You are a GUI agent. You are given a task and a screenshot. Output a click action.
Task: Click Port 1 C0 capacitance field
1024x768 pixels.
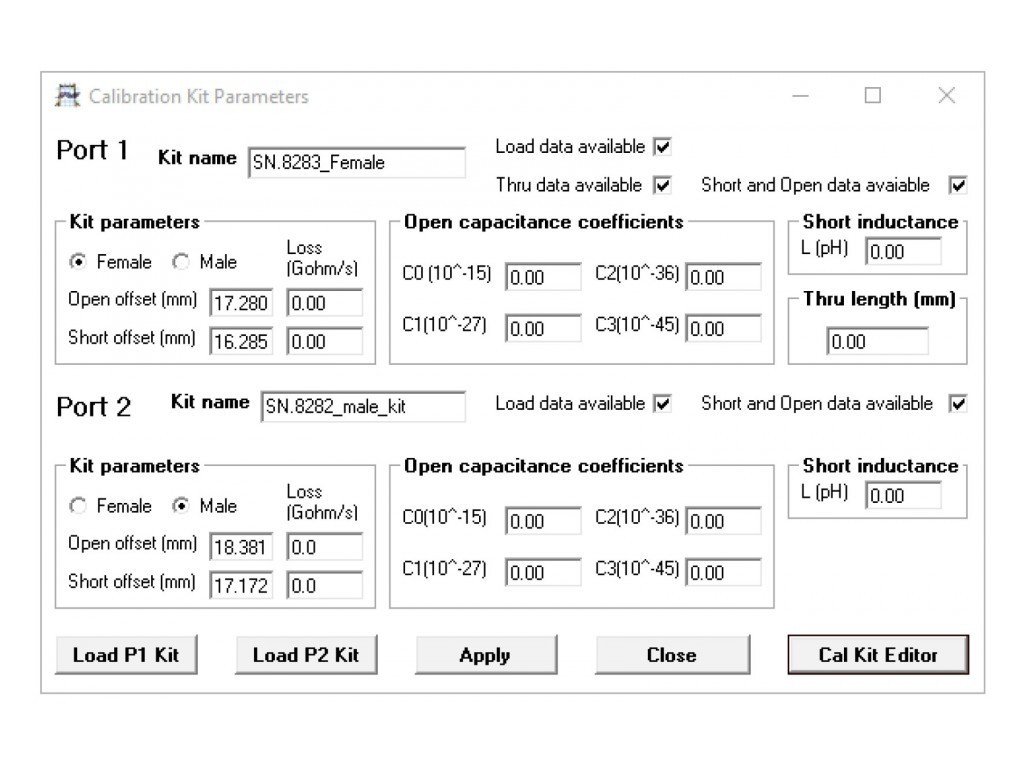[543, 278]
